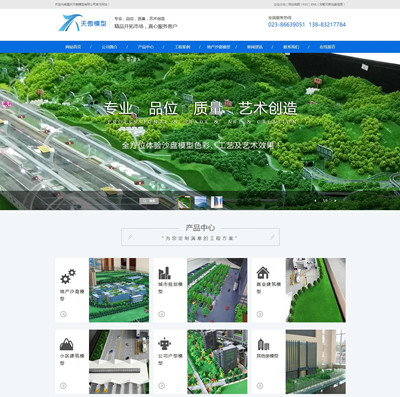The image size is (400, 397).
Task: Click the circled arrow under 地产沙盘模型
Action: pos(63,314)
